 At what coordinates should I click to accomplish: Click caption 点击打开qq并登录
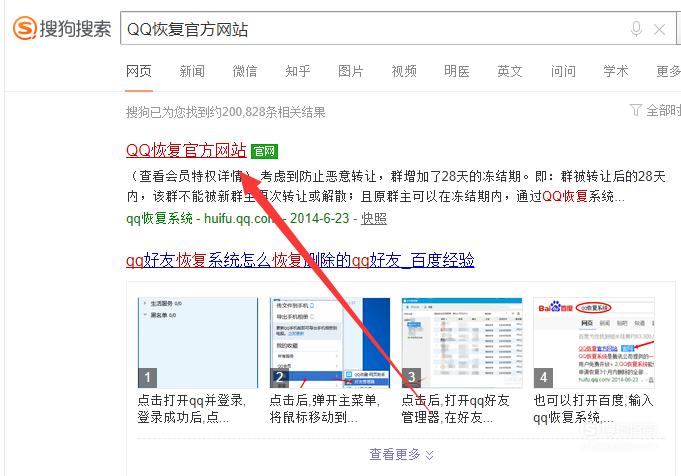coord(192,409)
